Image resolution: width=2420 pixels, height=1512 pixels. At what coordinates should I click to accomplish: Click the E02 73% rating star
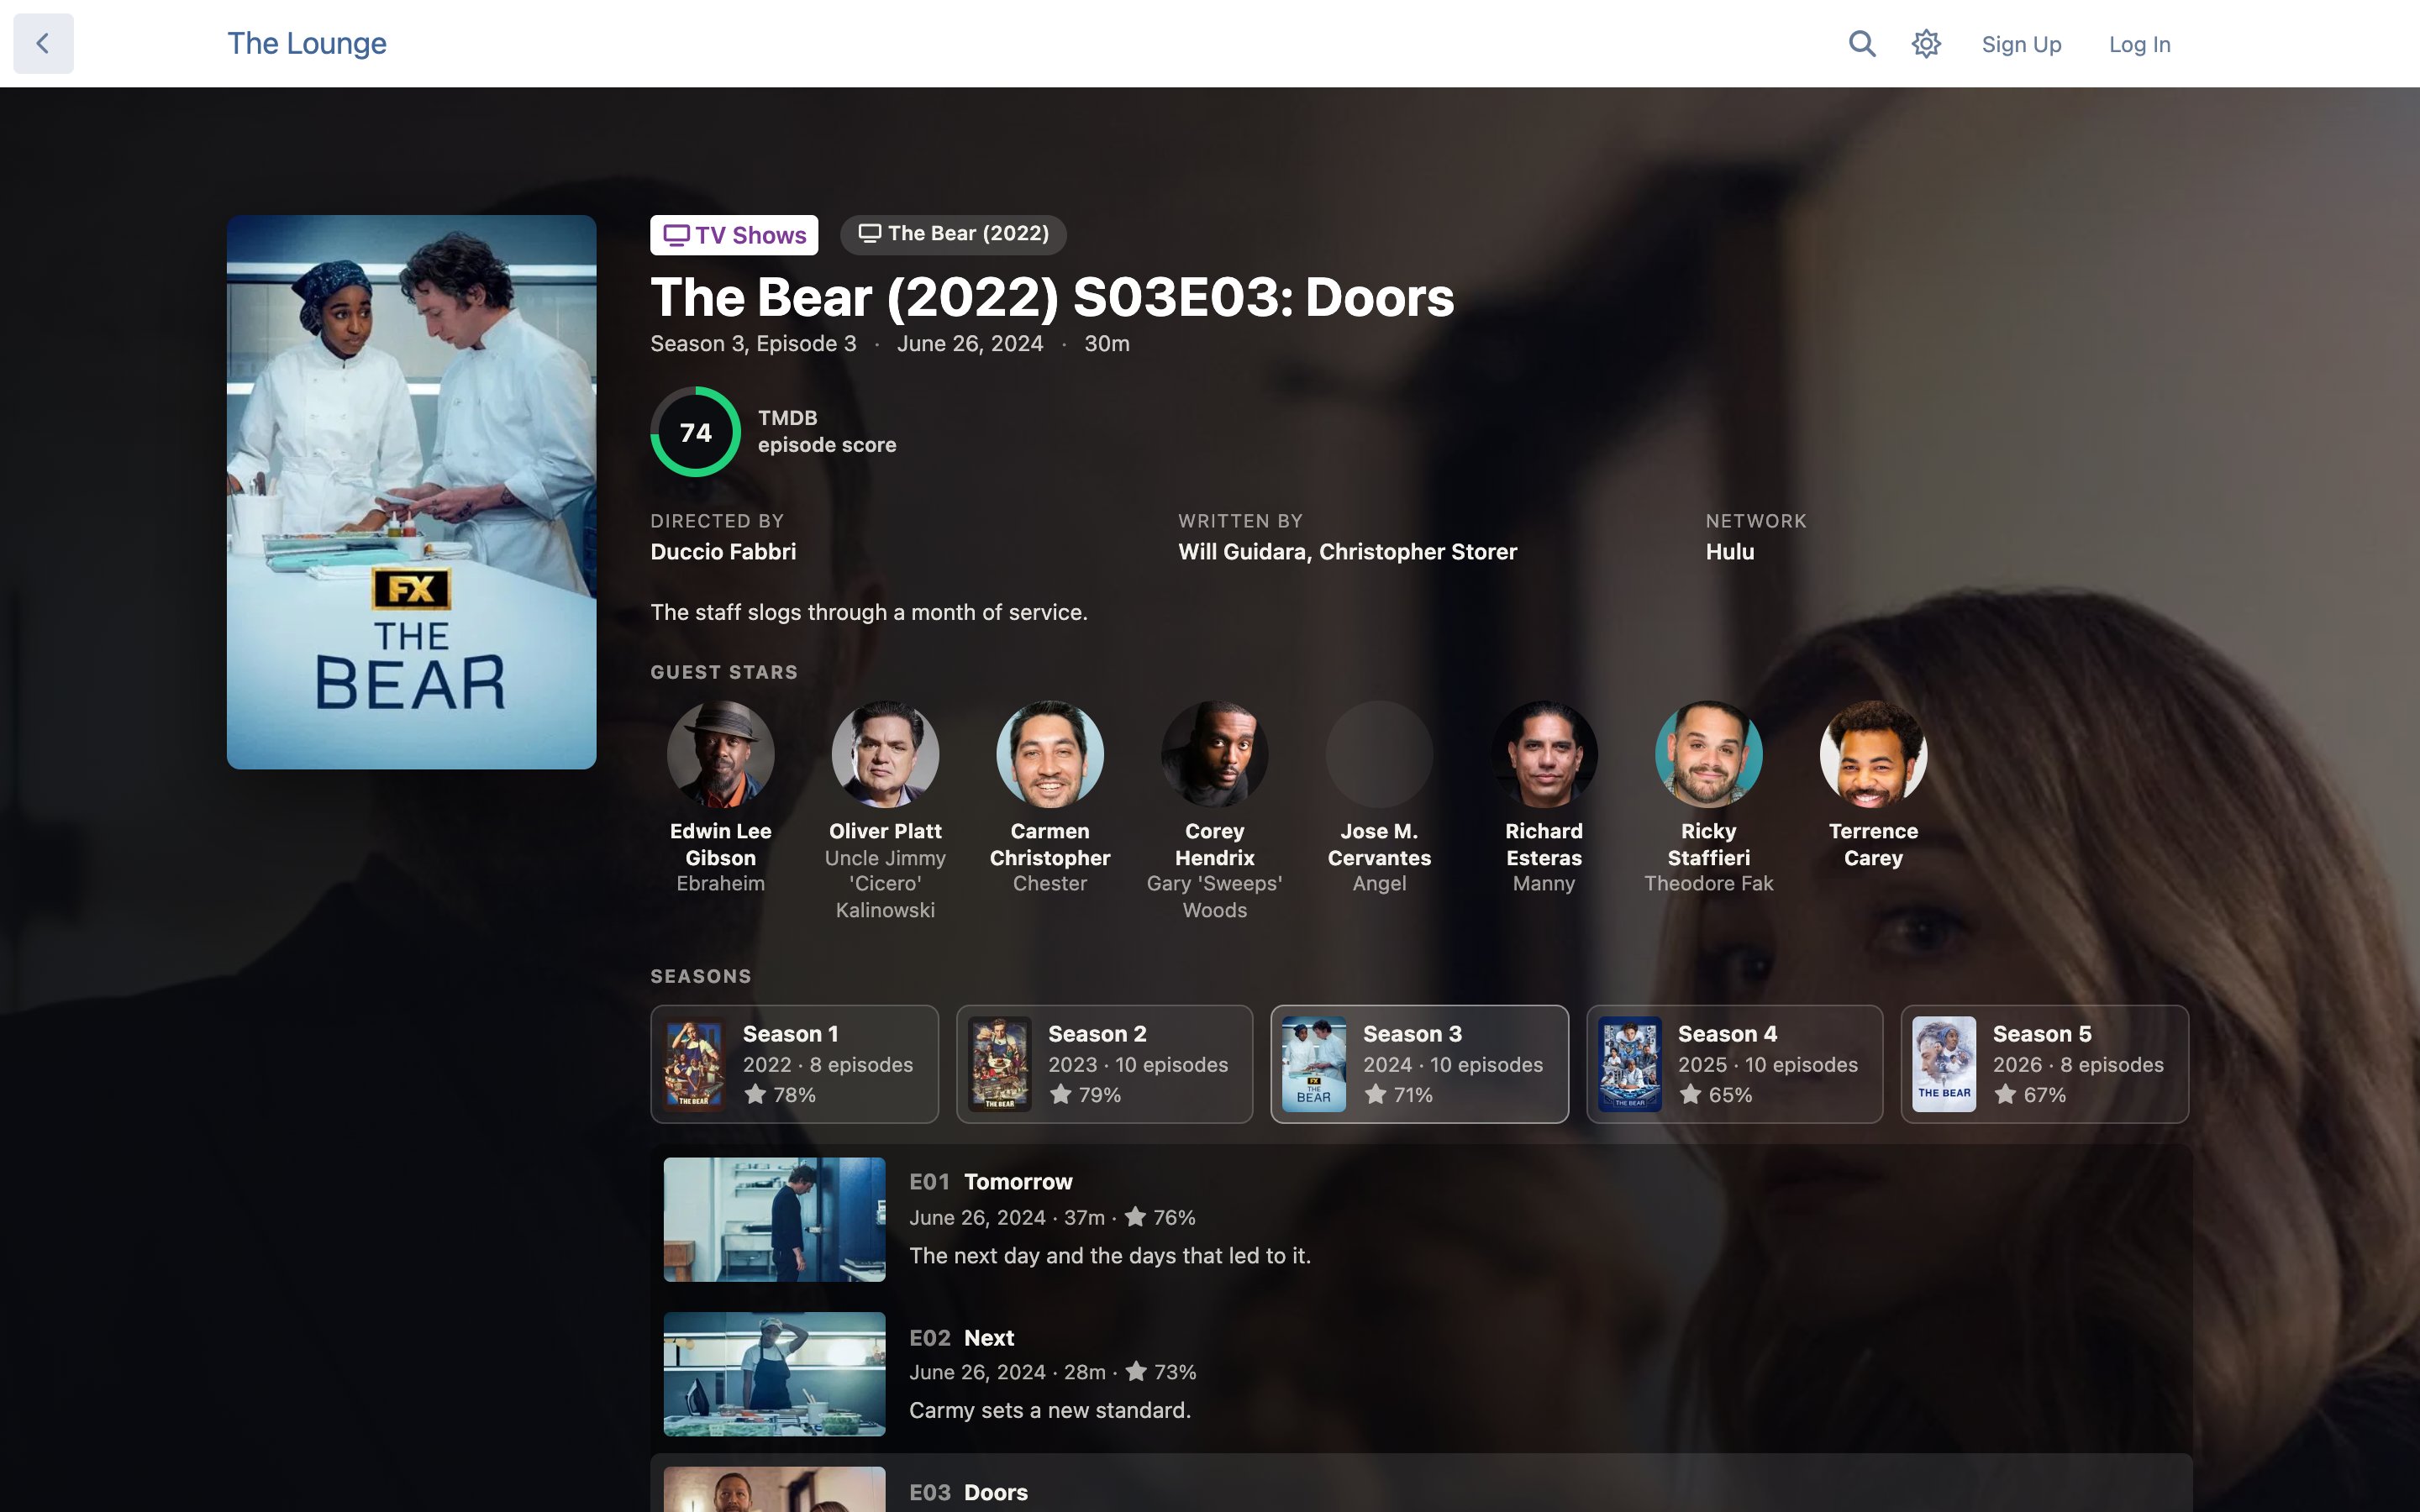tap(1136, 1371)
